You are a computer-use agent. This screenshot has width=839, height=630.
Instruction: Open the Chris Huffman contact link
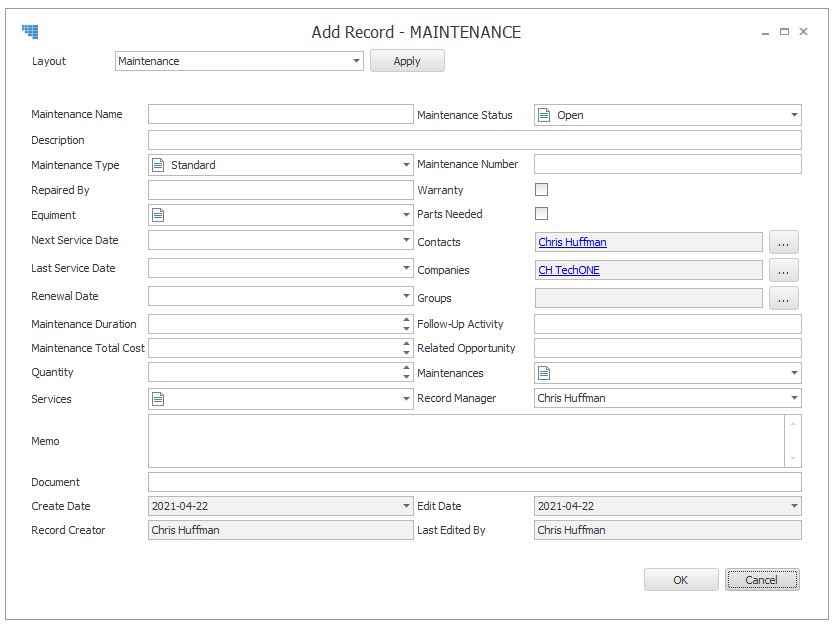(572, 242)
